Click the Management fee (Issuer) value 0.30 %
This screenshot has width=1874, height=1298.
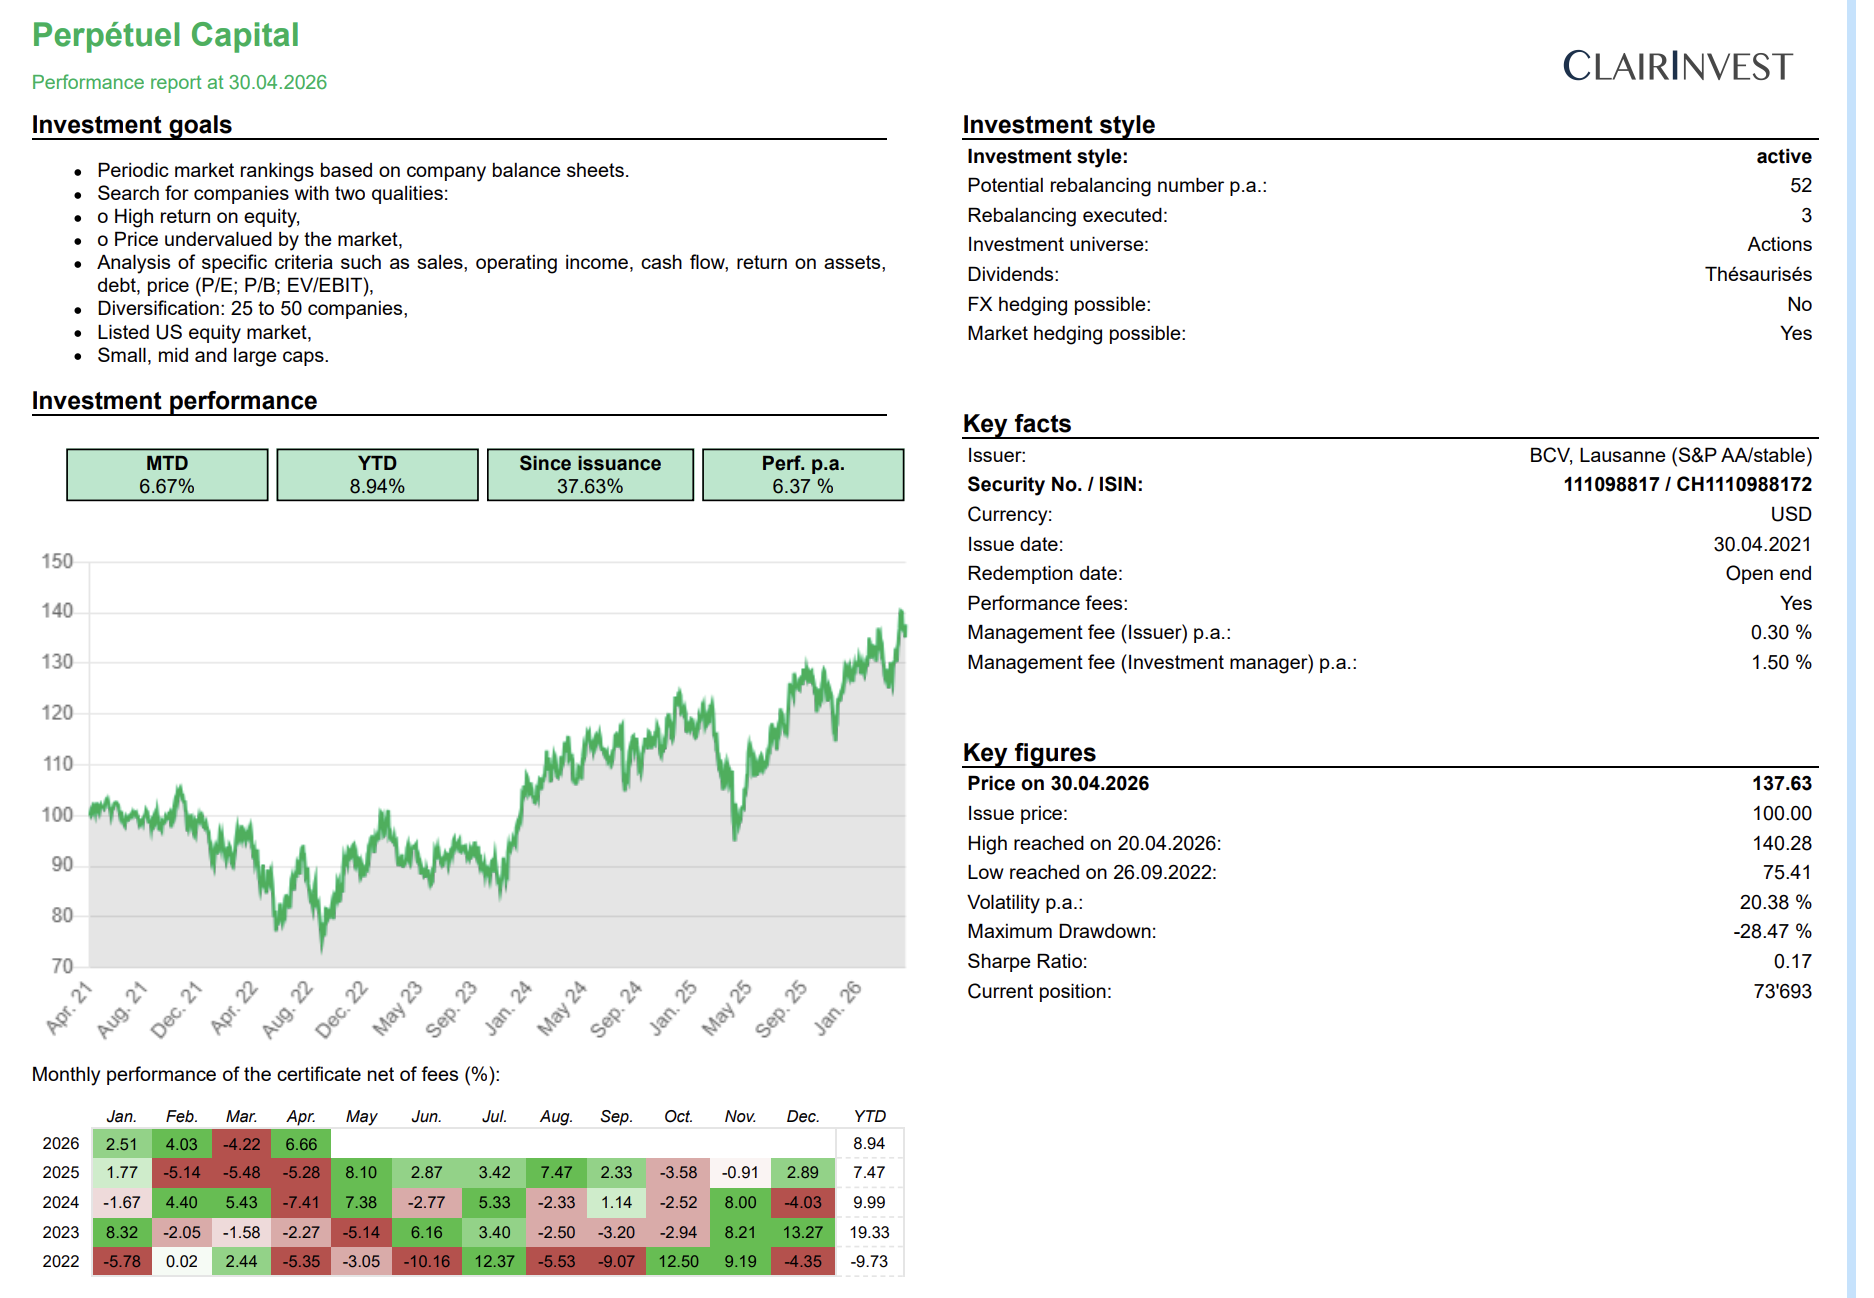pos(1780,633)
